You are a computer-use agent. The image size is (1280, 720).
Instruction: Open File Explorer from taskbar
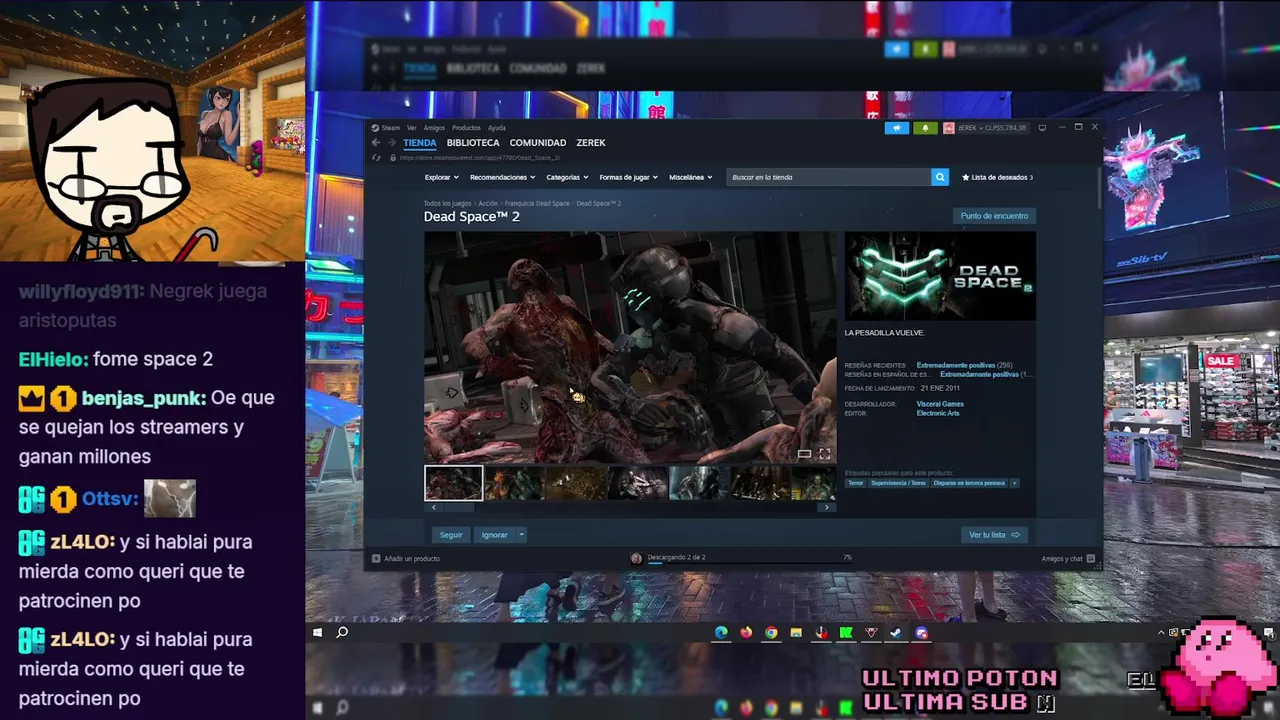(796, 633)
